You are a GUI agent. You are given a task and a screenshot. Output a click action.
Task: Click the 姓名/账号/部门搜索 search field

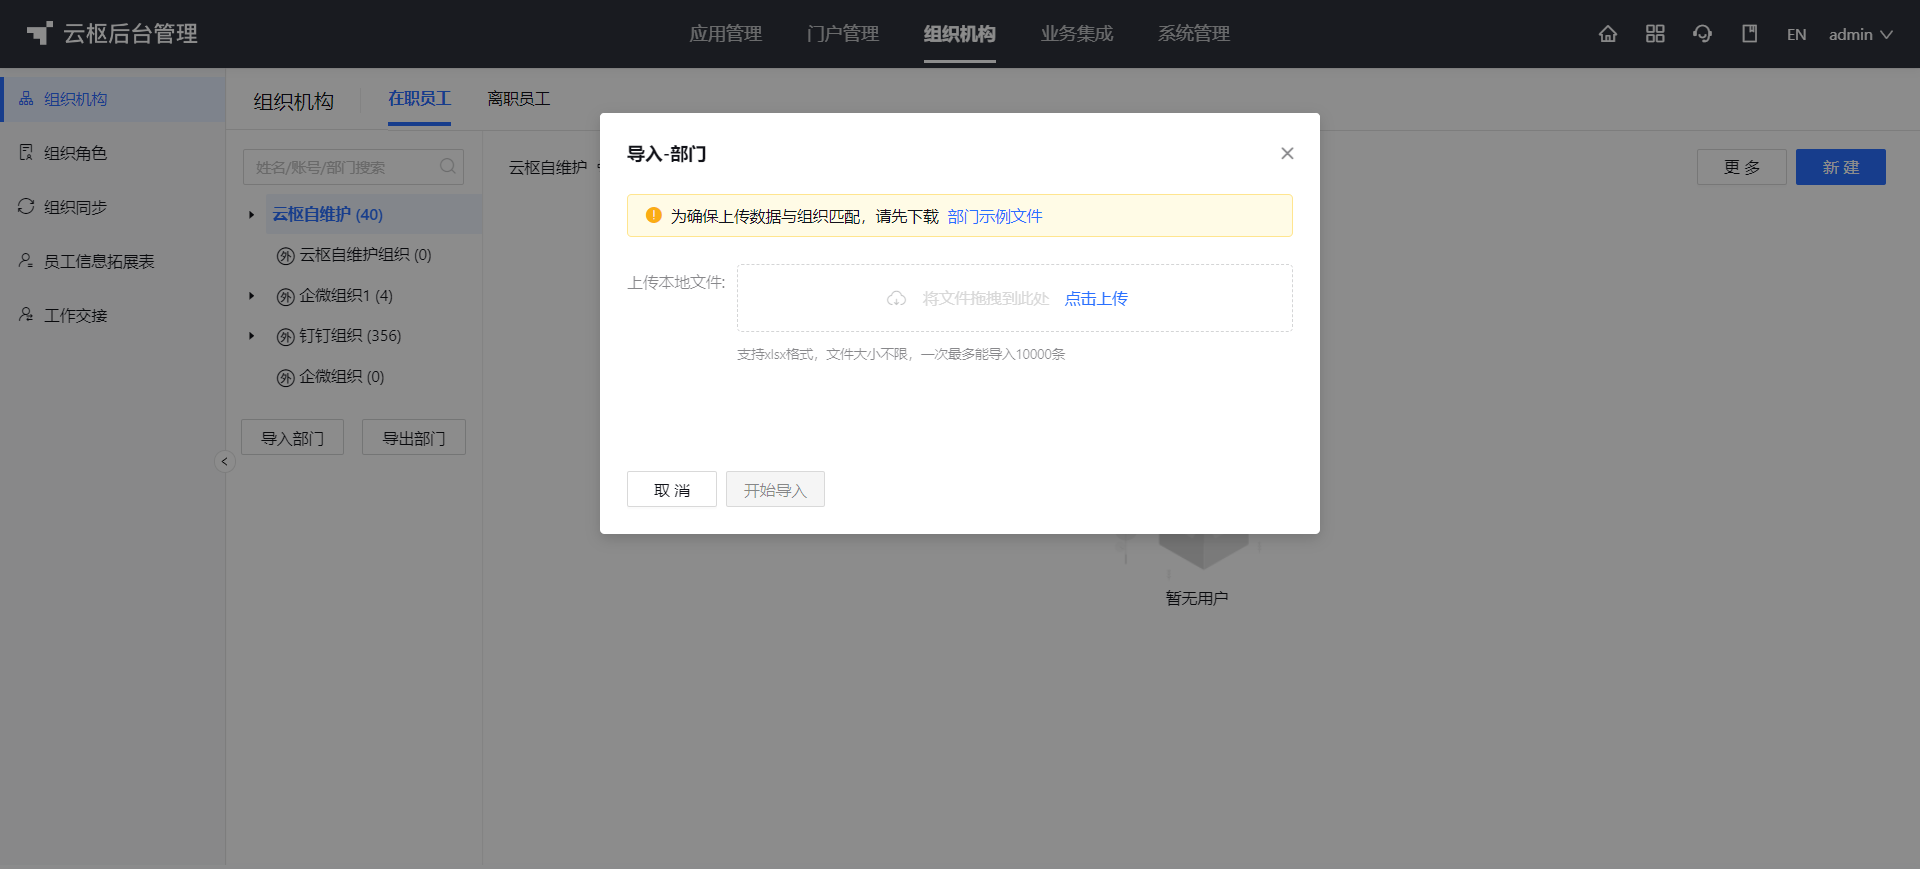click(x=353, y=167)
